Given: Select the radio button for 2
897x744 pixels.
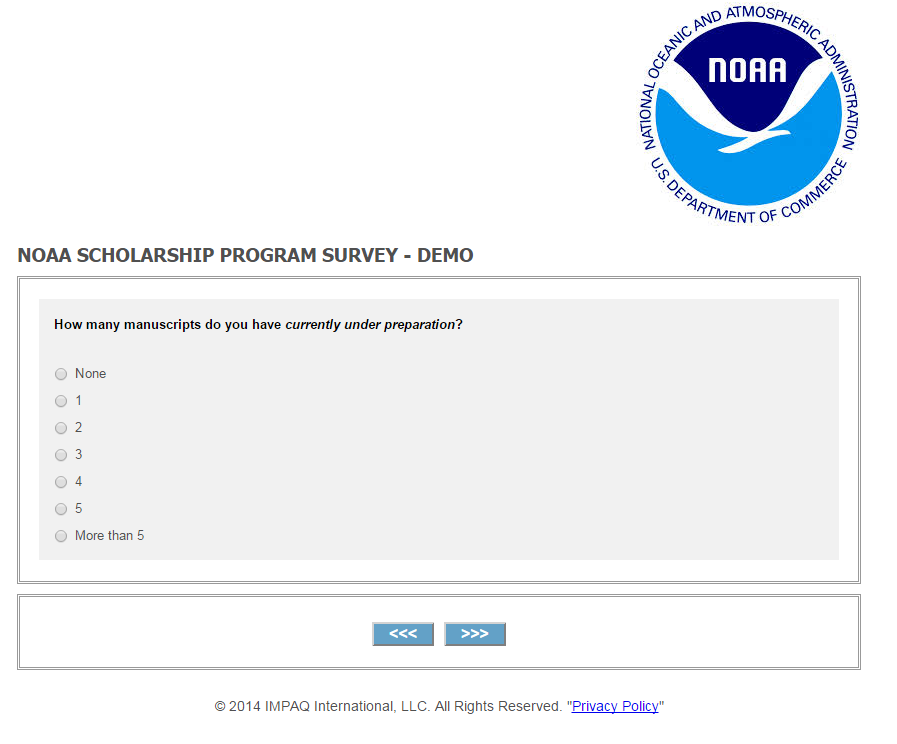Looking at the screenshot, I should (61, 428).
